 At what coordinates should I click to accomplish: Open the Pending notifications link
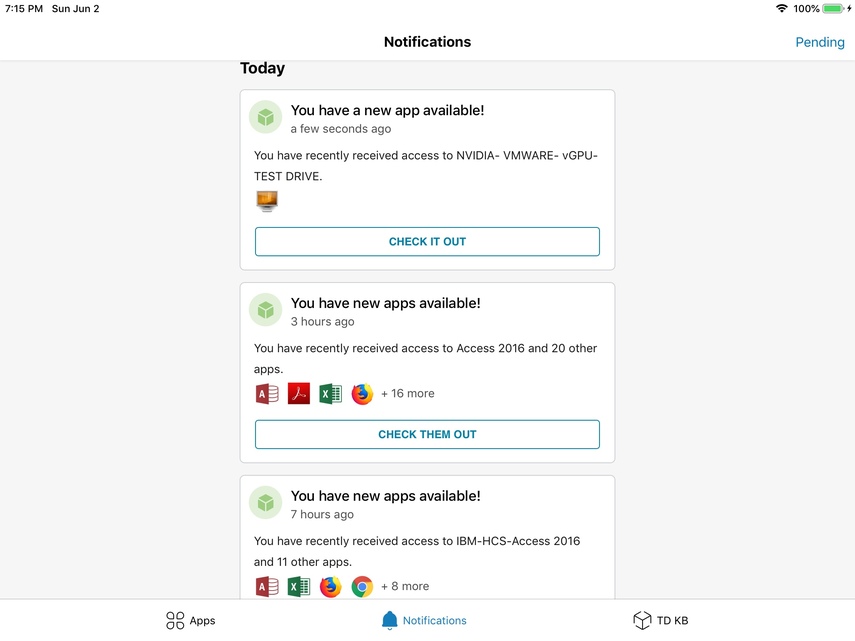(819, 42)
